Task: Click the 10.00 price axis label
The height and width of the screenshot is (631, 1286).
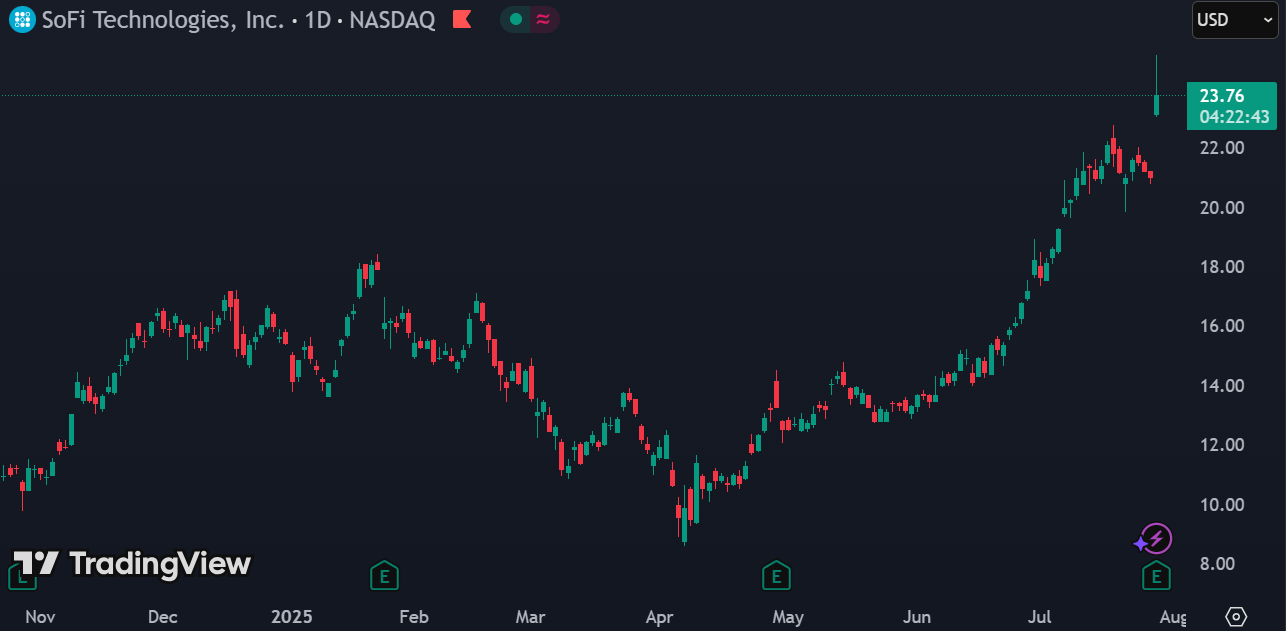Action: [1222, 505]
